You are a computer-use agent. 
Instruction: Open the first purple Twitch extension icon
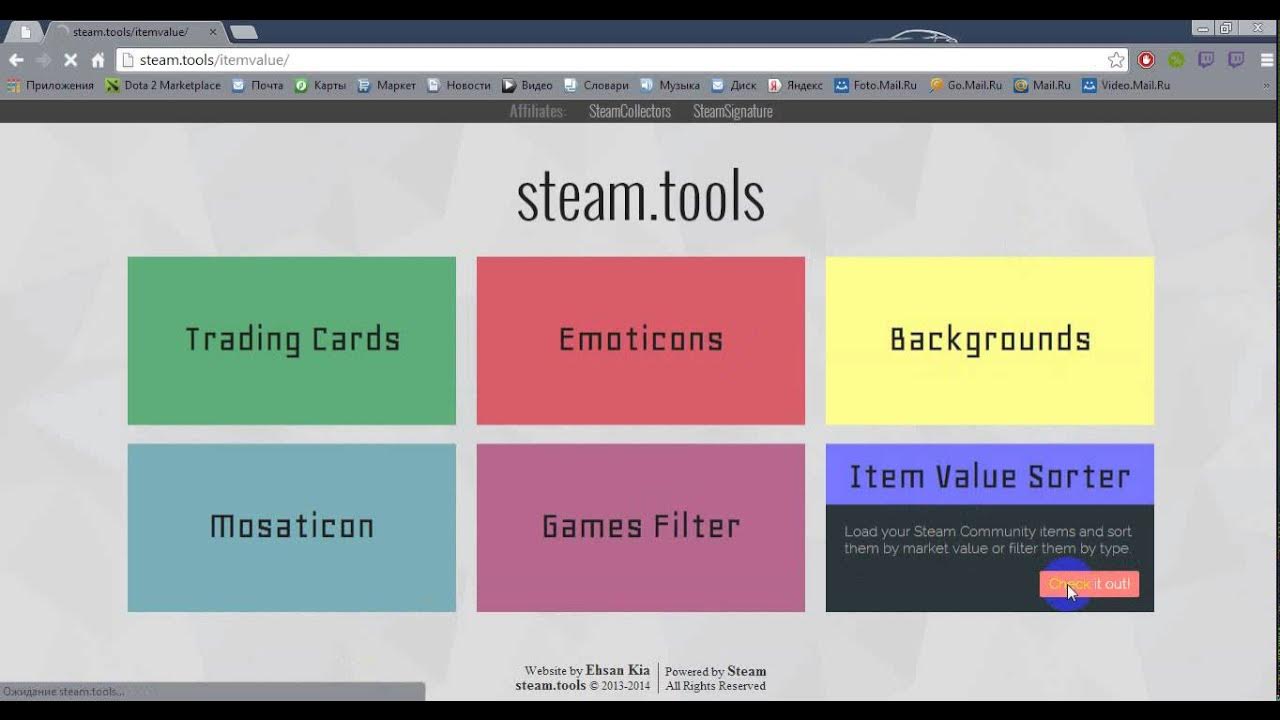coord(1206,60)
